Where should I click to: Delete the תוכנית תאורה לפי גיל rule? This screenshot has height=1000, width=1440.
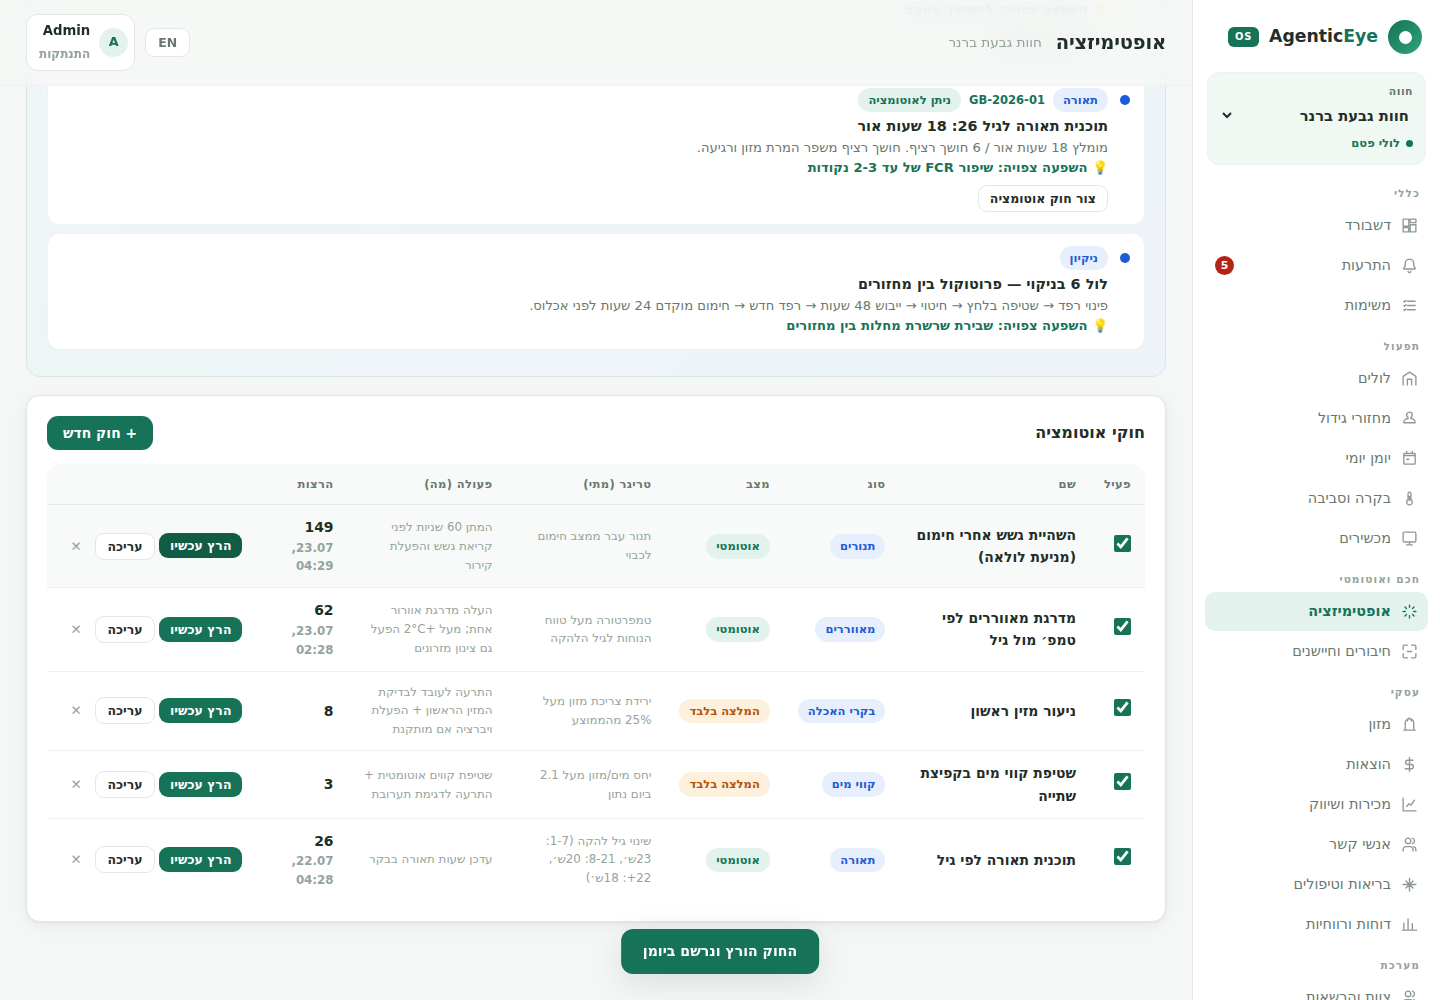(76, 859)
